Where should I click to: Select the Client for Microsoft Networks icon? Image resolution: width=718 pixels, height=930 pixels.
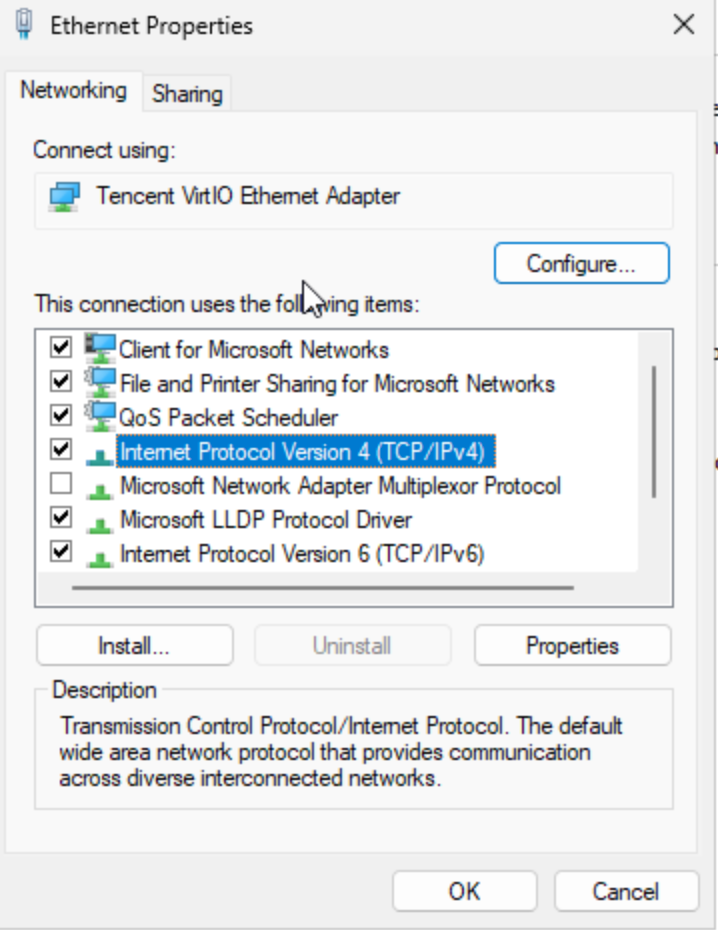(x=100, y=349)
